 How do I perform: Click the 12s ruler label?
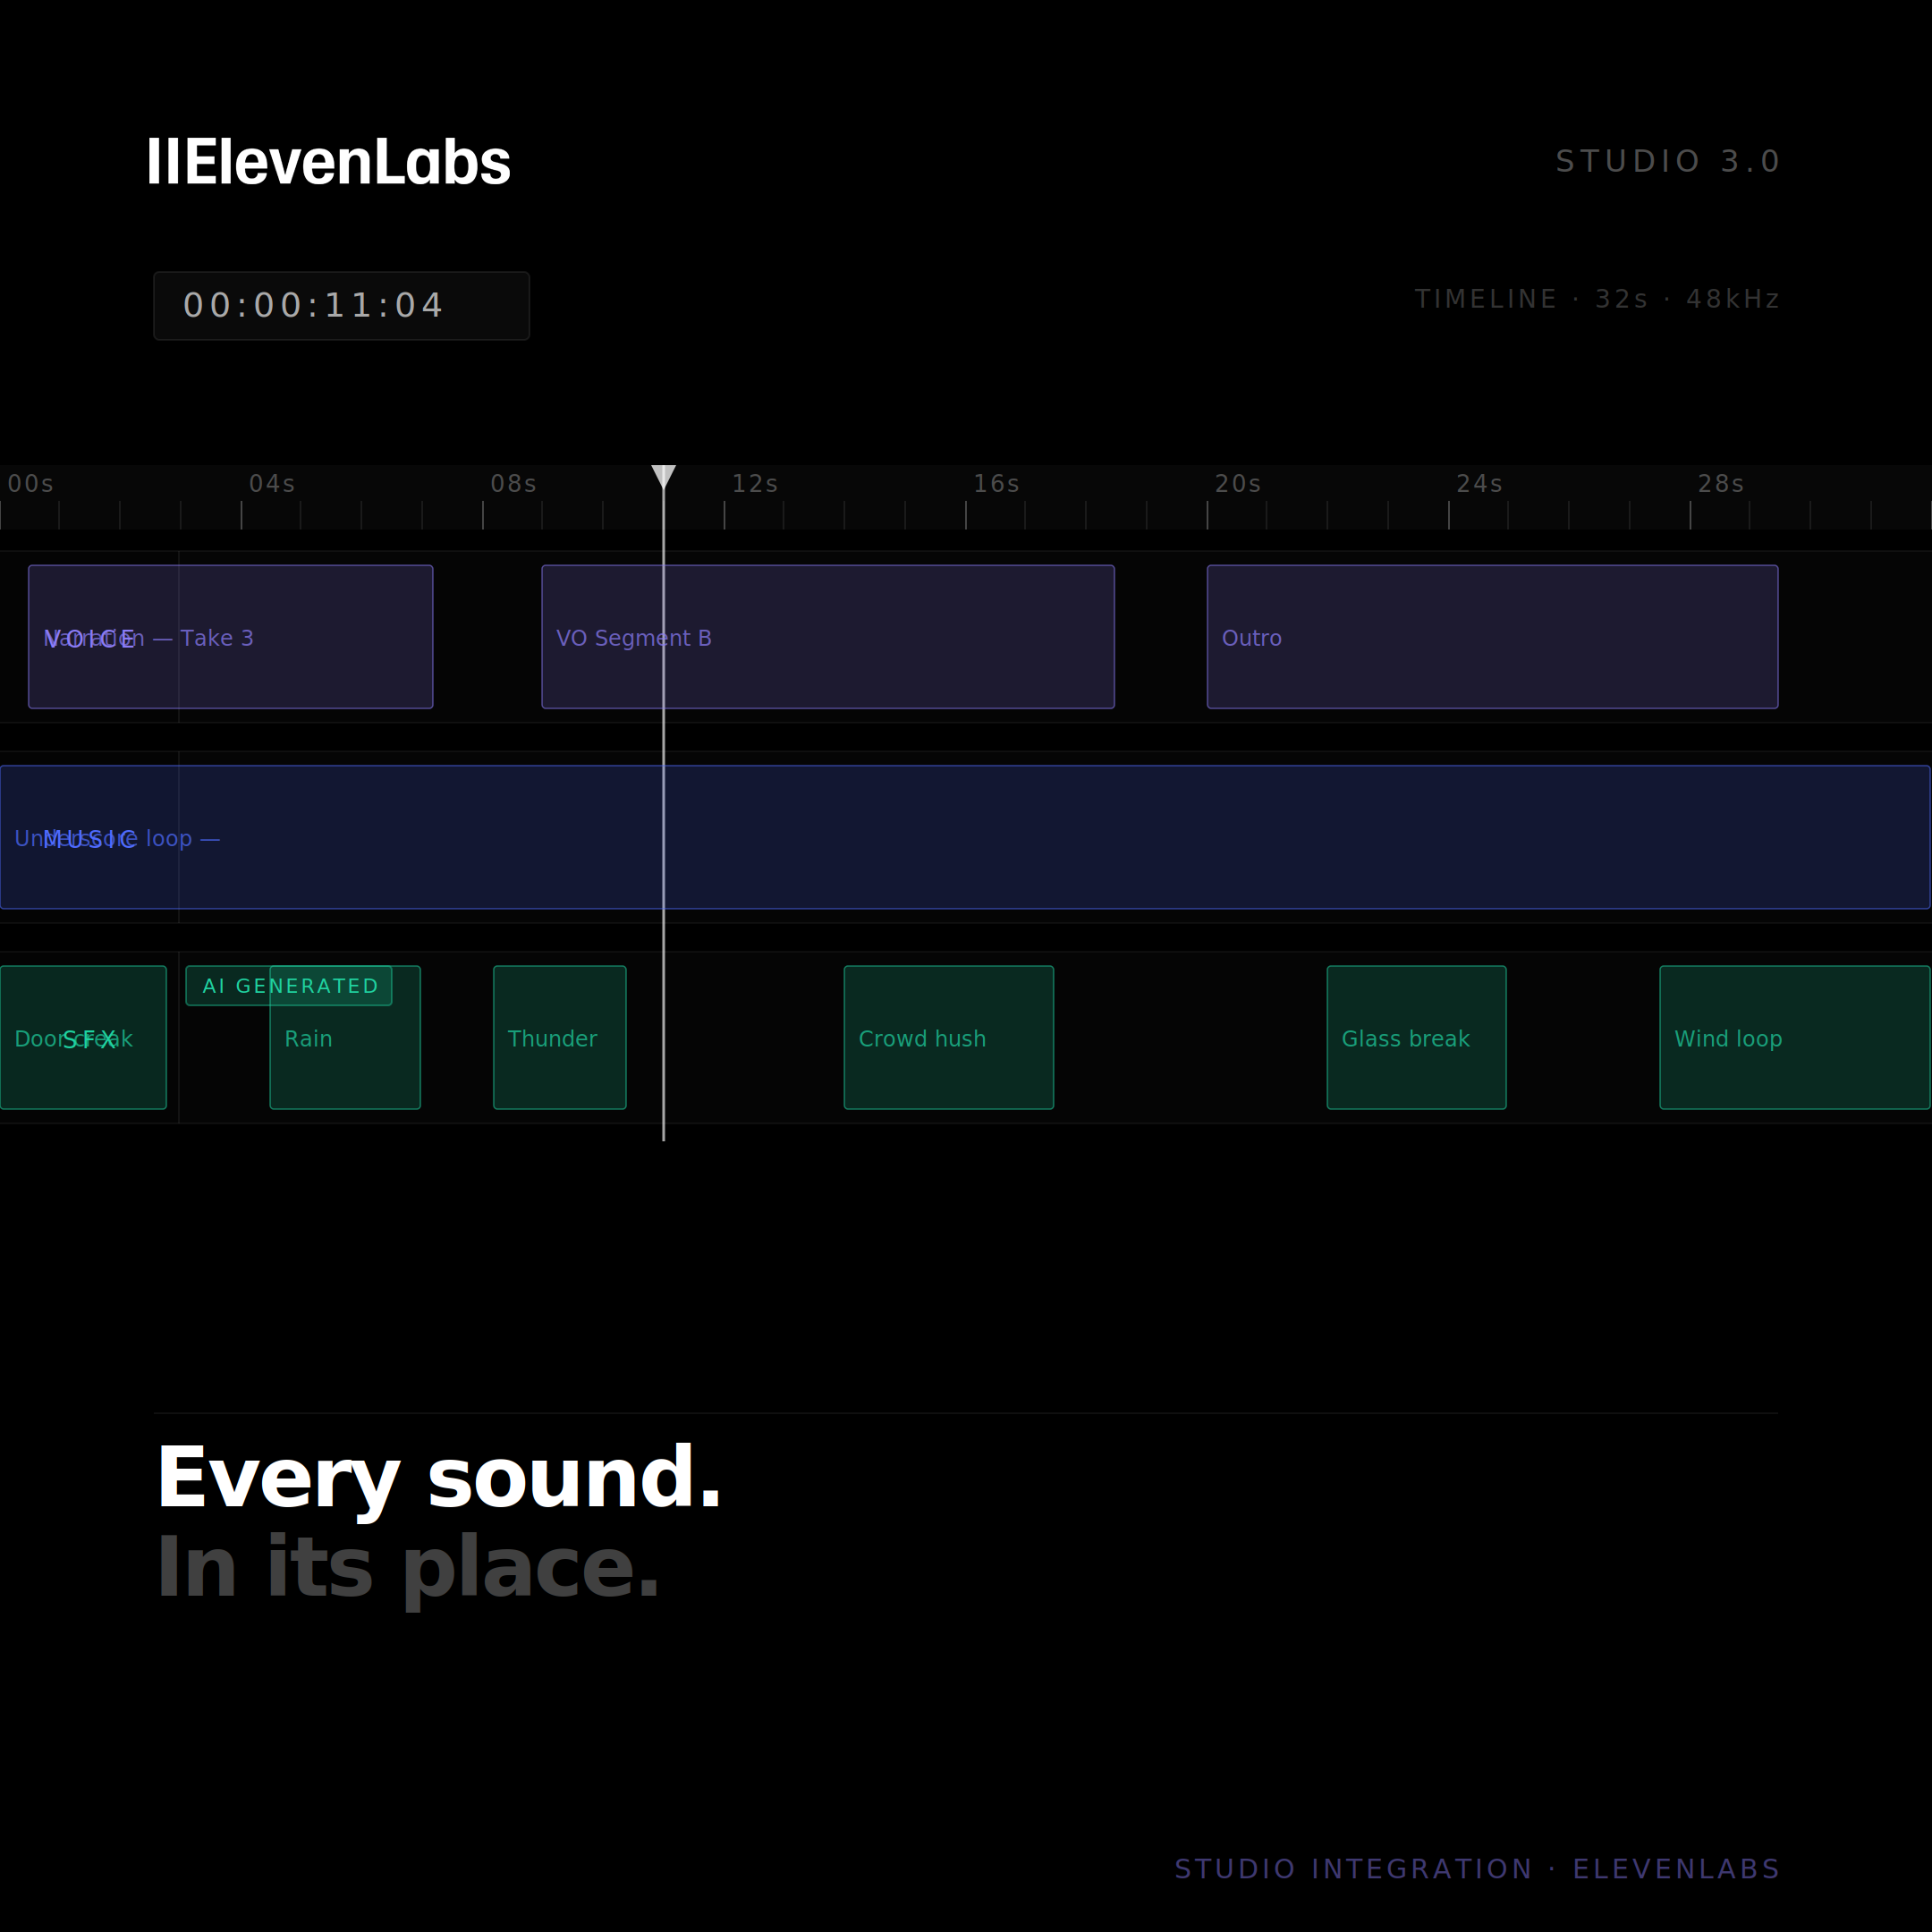pos(755,484)
